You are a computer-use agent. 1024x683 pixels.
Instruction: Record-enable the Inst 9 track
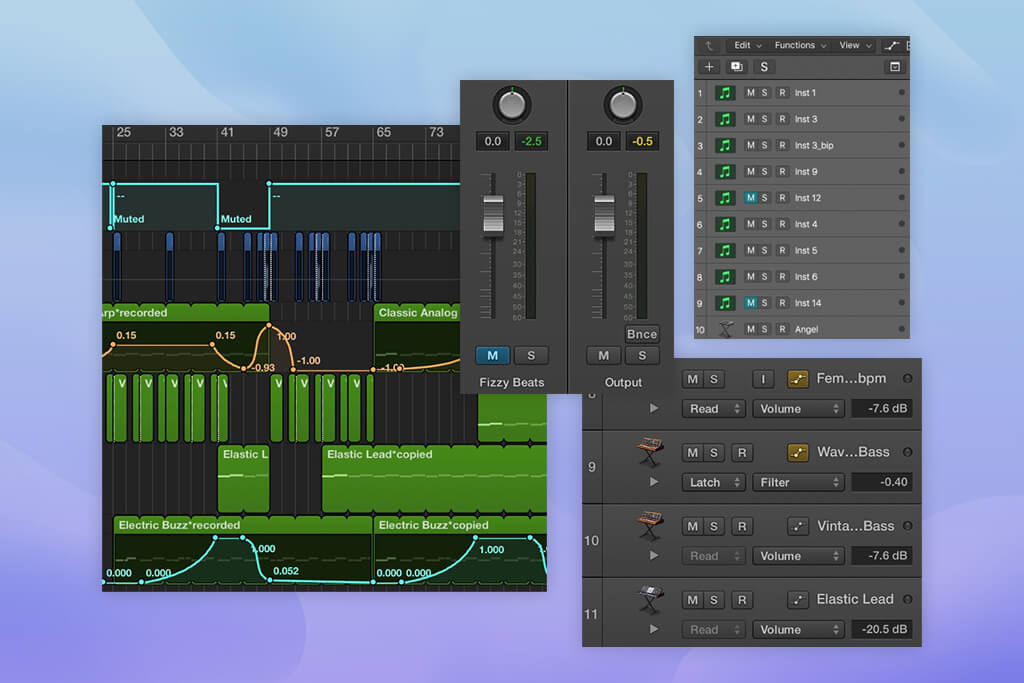point(782,172)
